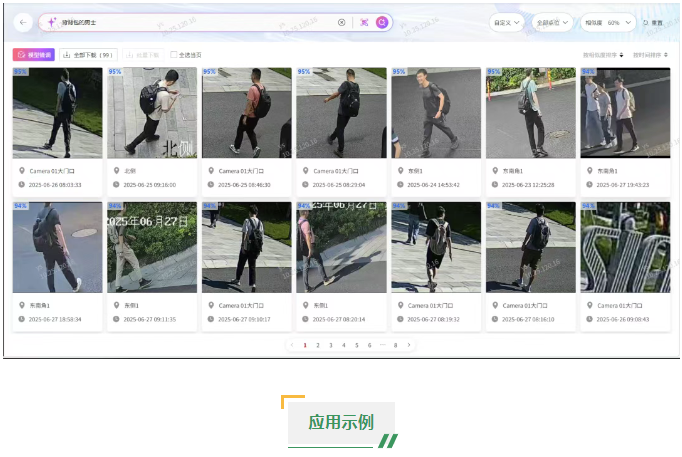Open thumbnail dated 2025-06-27 09:11:35
The image size is (682, 457).
[x=152, y=247]
